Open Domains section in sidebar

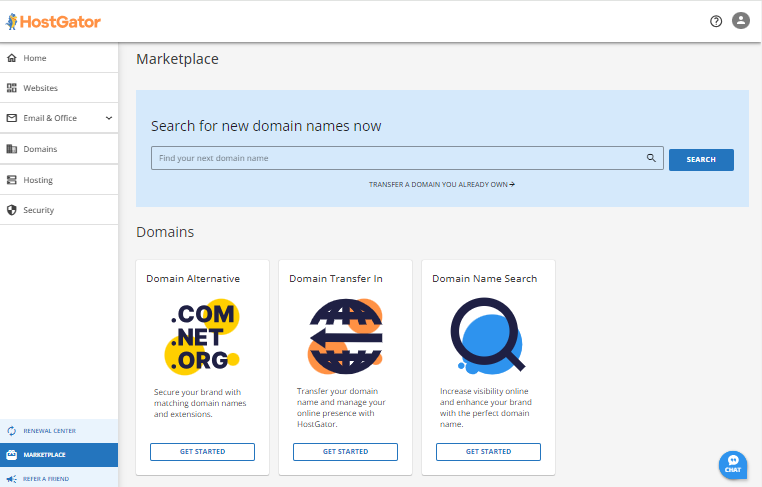[59, 149]
